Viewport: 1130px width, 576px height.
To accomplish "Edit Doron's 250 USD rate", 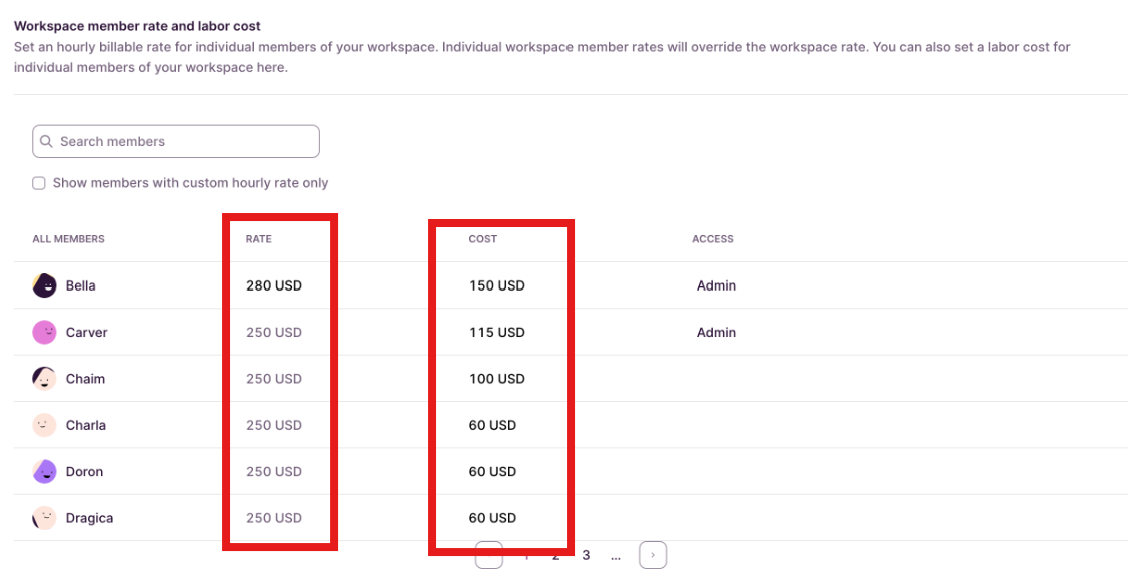I will point(272,471).
